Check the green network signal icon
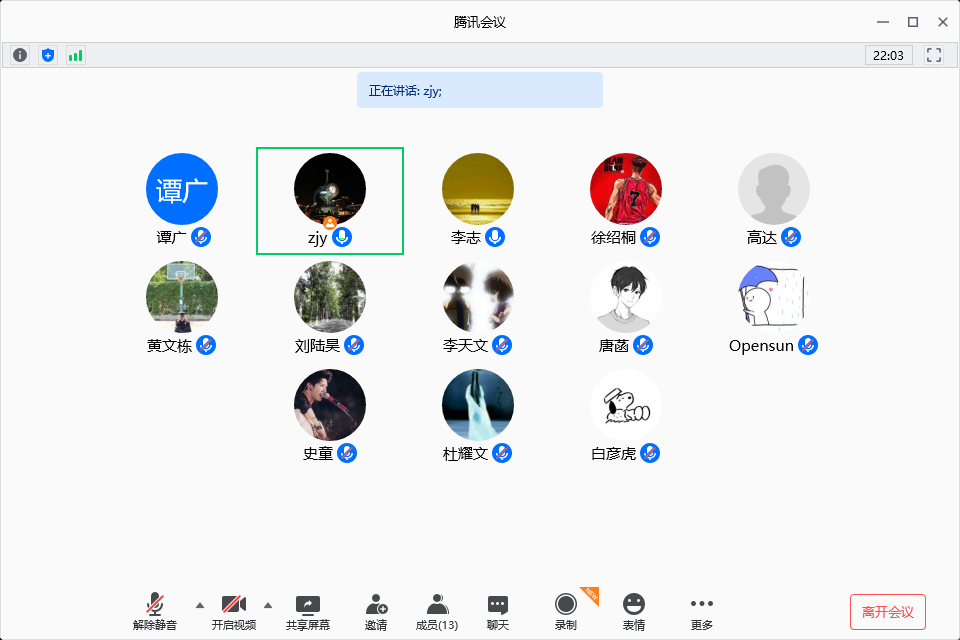 coord(76,55)
